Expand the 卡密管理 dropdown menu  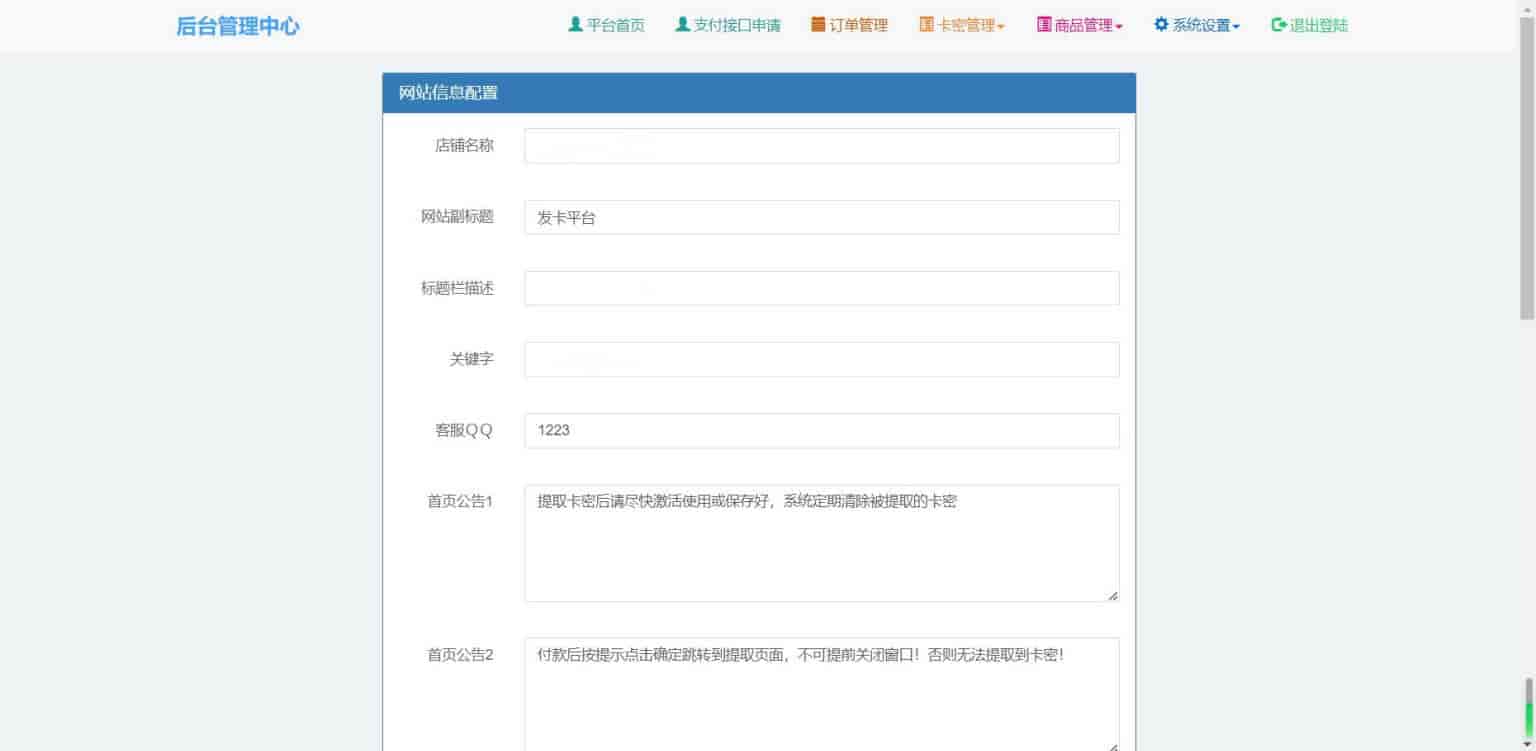point(962,26)
